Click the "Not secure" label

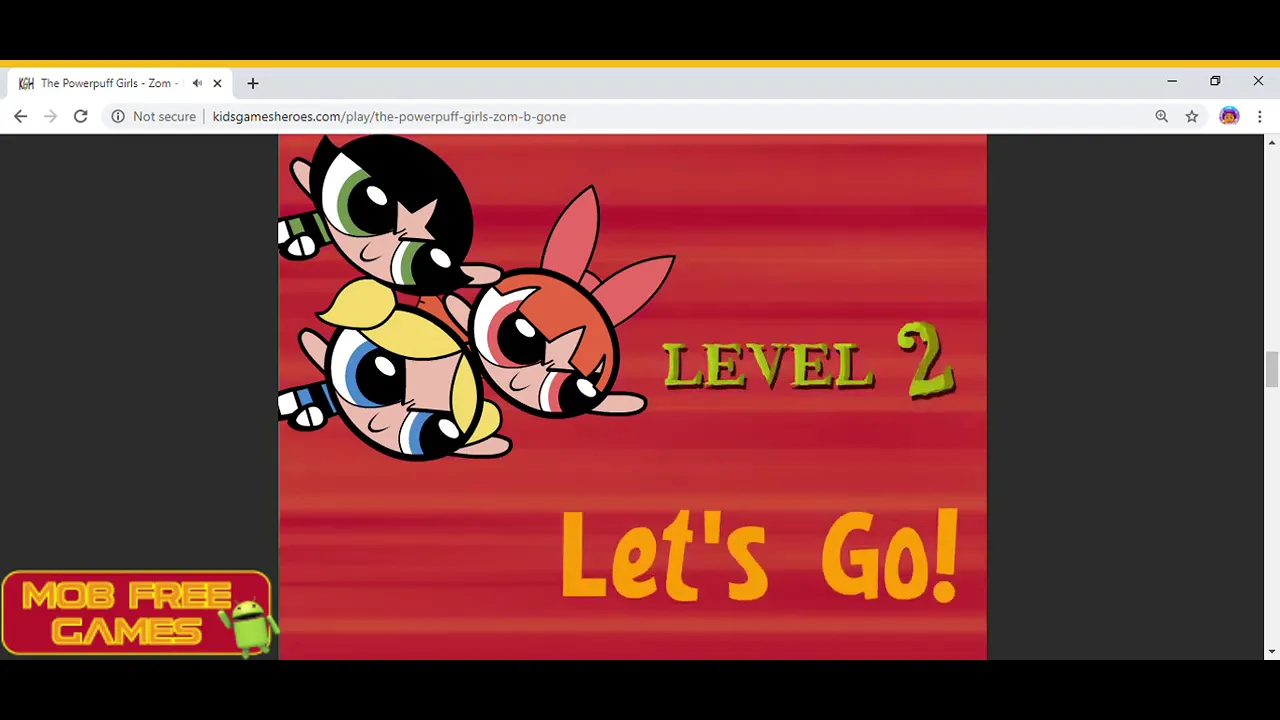(164, 116)
